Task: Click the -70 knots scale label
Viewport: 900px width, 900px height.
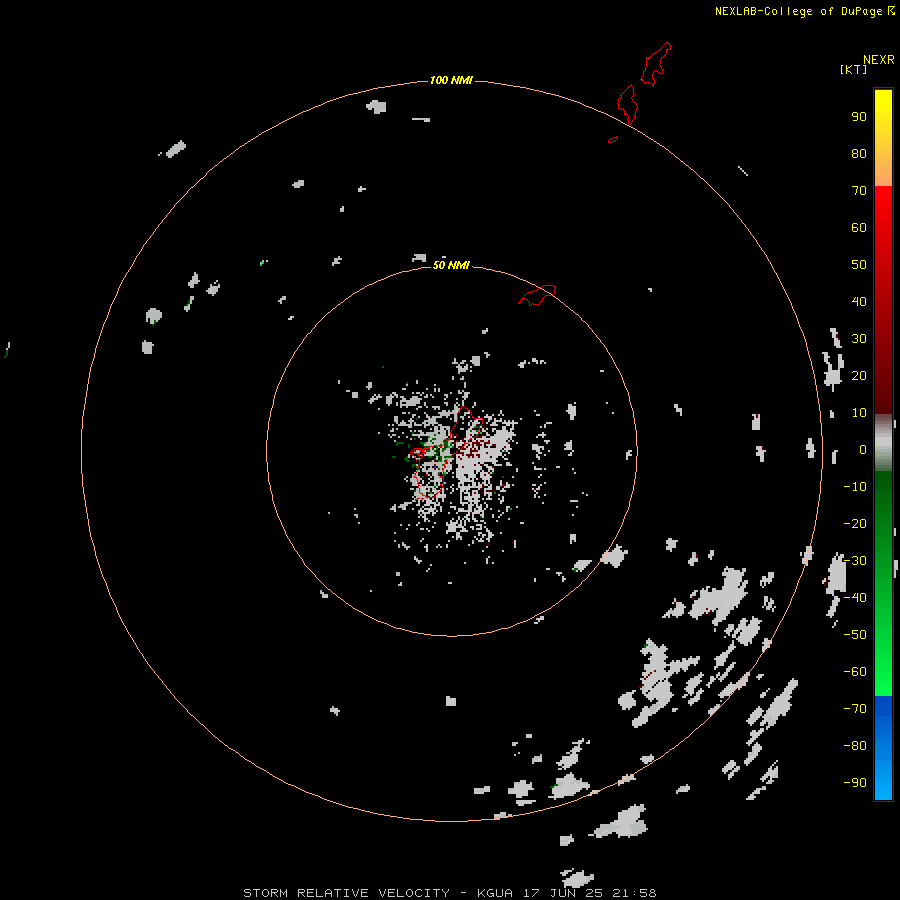Action: tap(855, 709)
